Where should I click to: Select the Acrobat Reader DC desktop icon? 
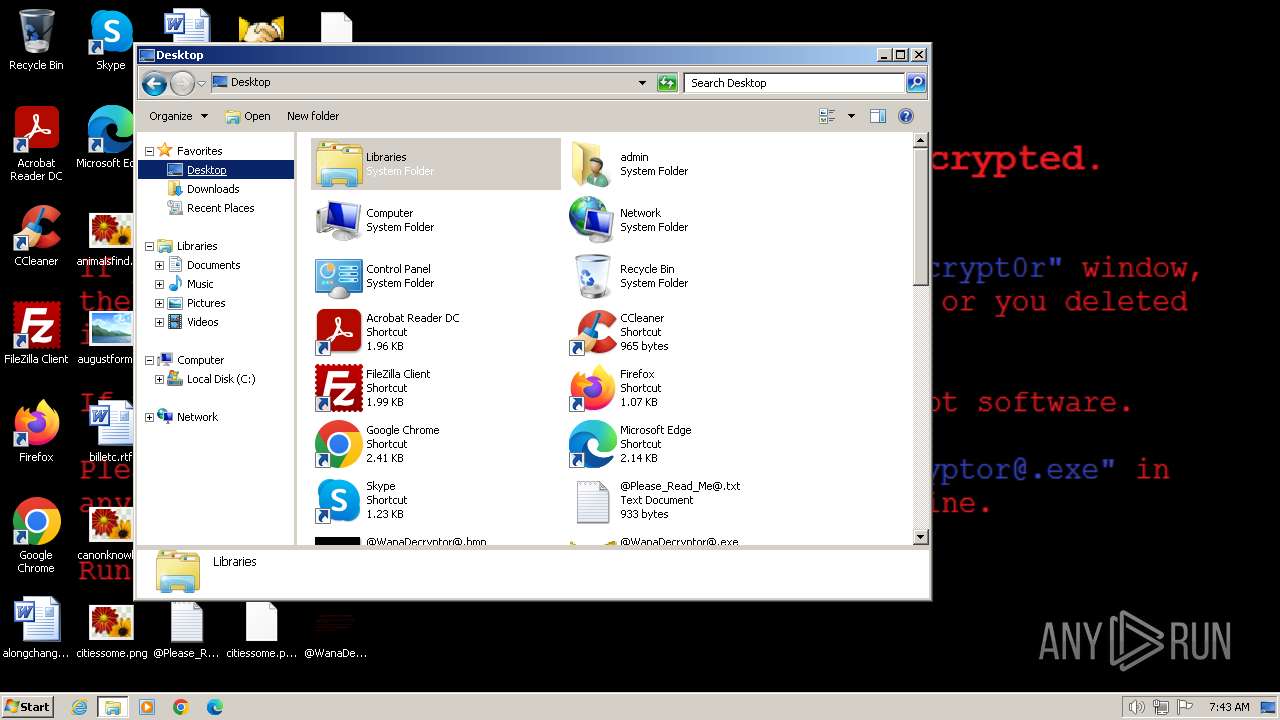36,144
